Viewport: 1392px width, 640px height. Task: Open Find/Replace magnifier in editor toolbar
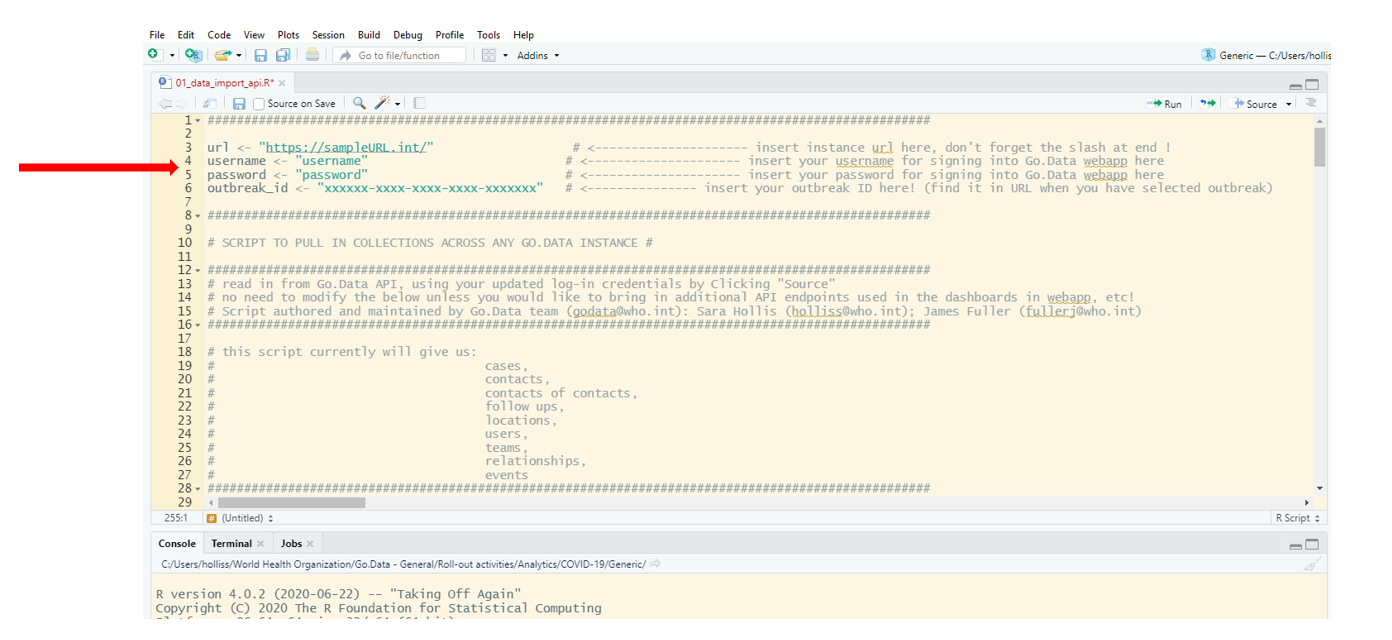pos(359,103)
